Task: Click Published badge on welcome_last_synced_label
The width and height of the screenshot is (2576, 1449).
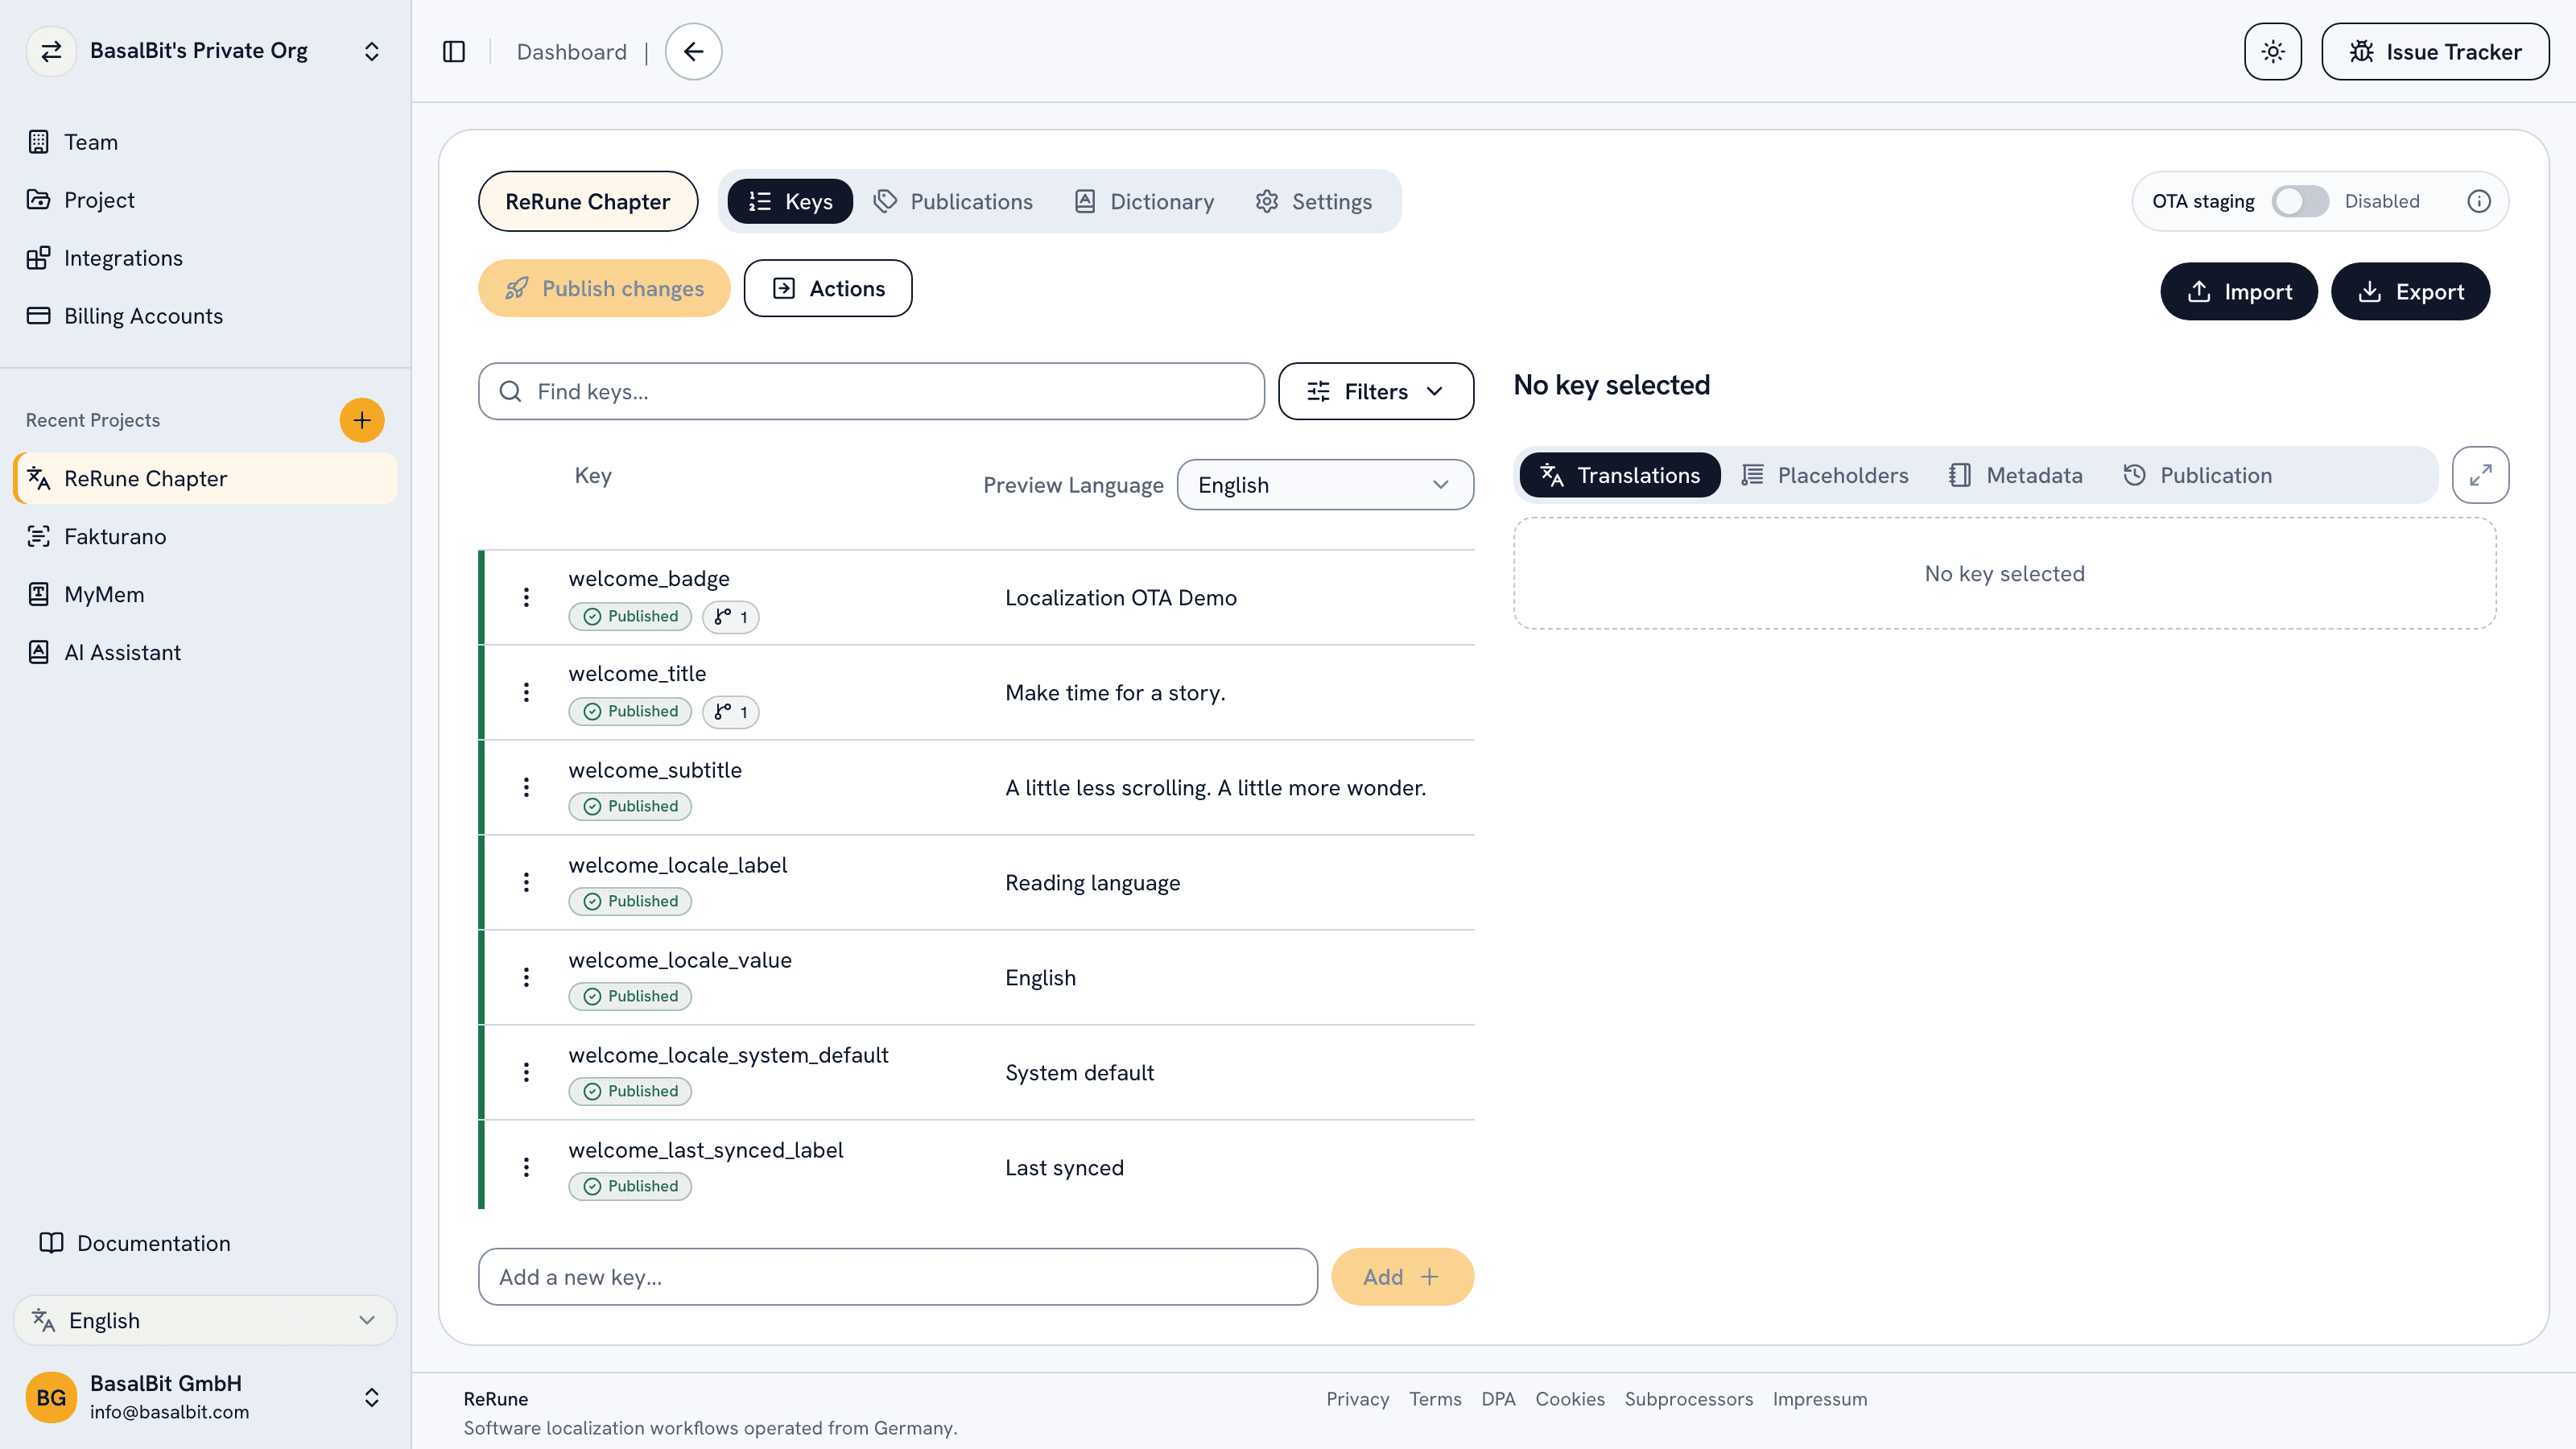Action: (630, 1186)
